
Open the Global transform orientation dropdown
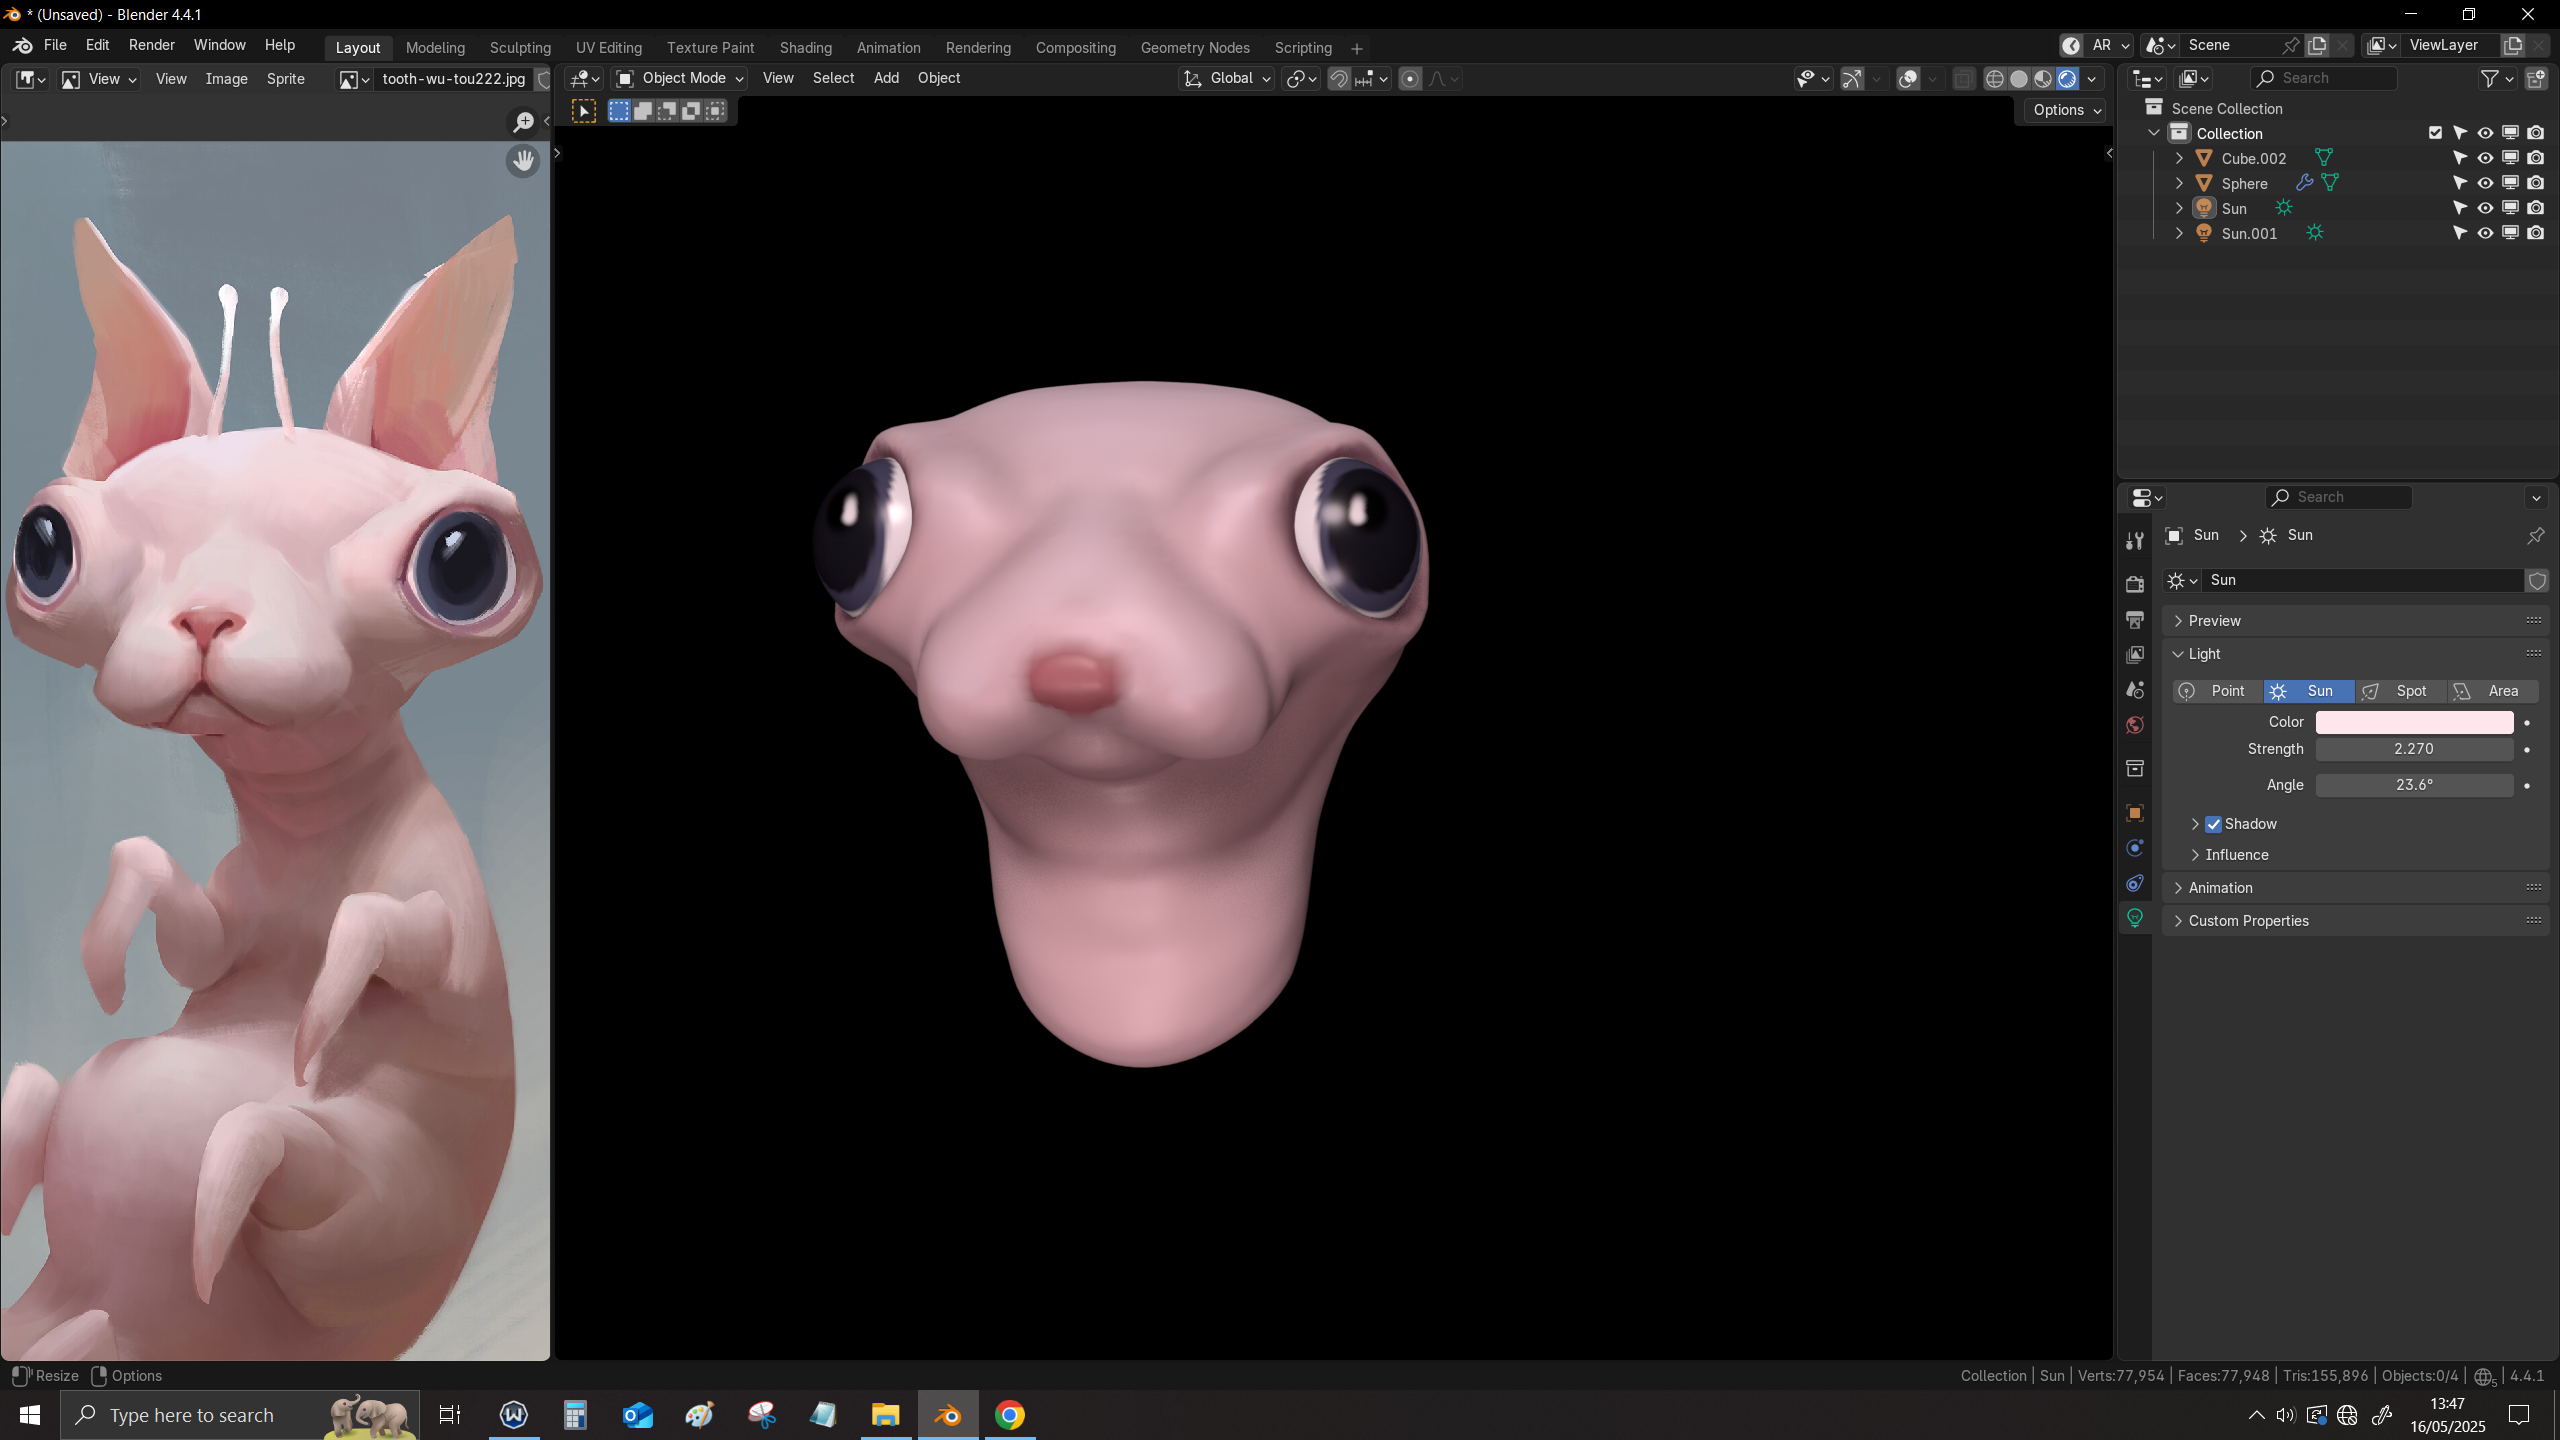coord(1227,79)
